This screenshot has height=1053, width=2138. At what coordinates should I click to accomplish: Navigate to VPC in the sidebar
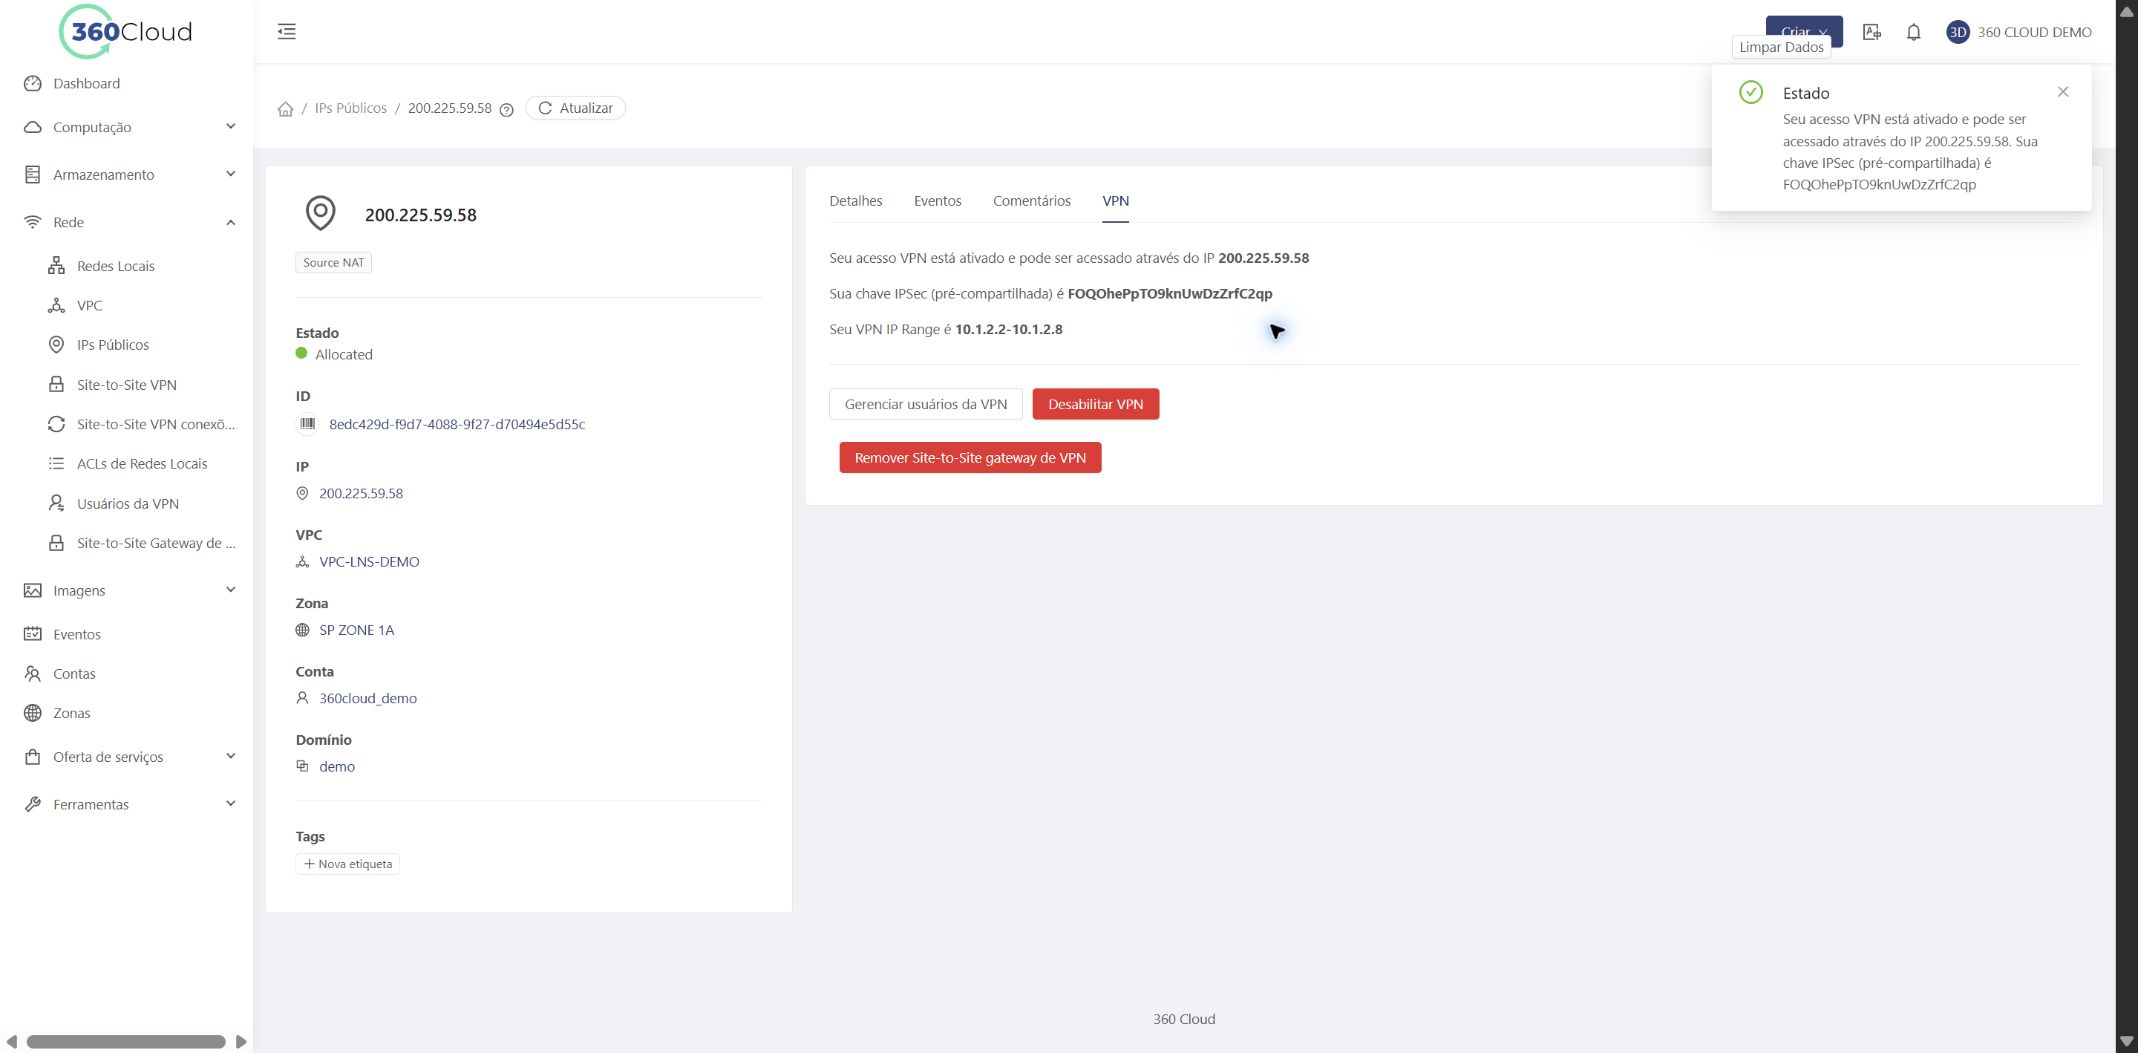click(x=89, y=306)
